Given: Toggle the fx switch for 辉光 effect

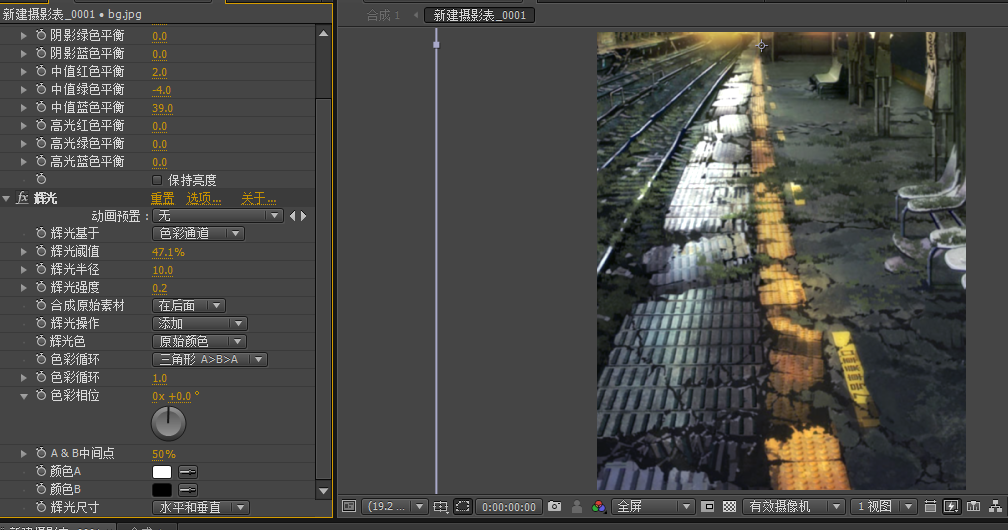Looking at the screenshot, I should click(23, 198).
